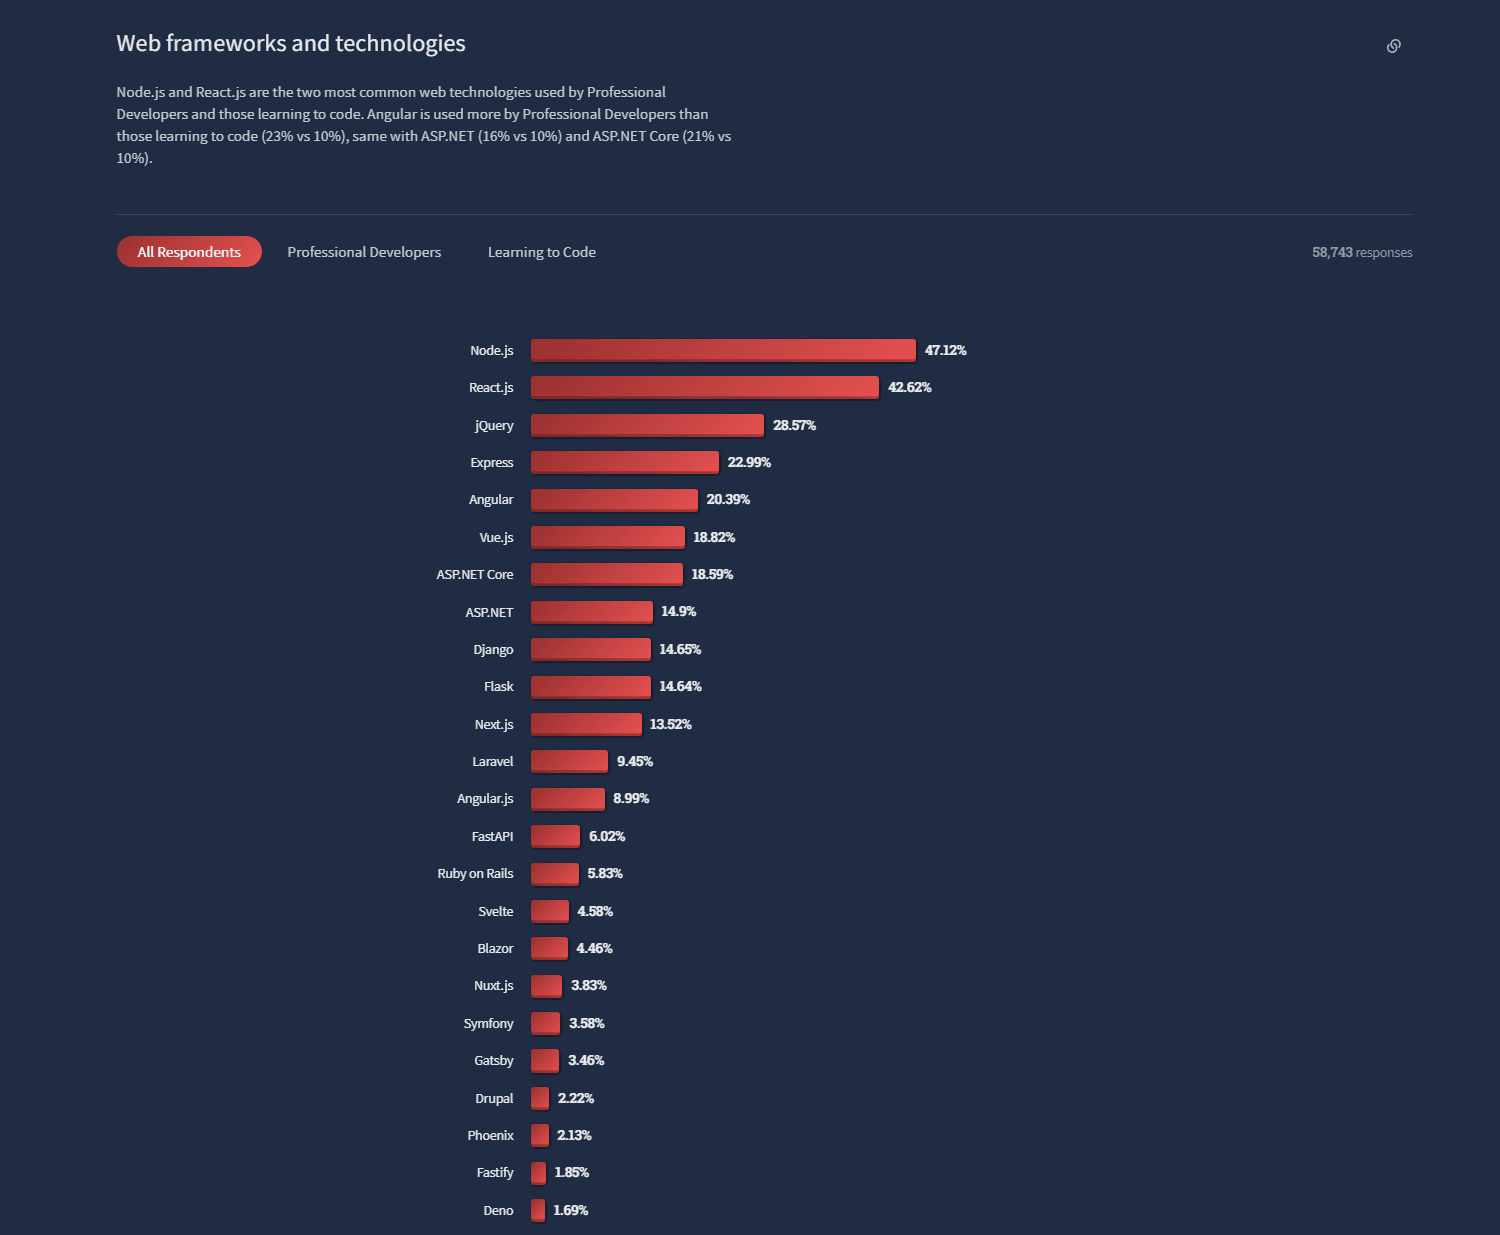Screen dimensions: 1500x1235
Task: Click the Node.js bar in chart
Action: point(722,350)
